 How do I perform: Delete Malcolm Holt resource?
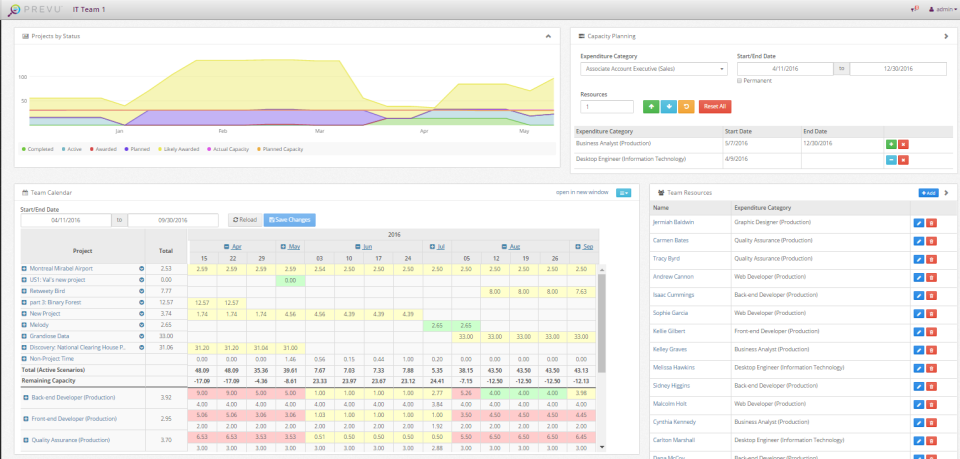click(x=931, y=405)
